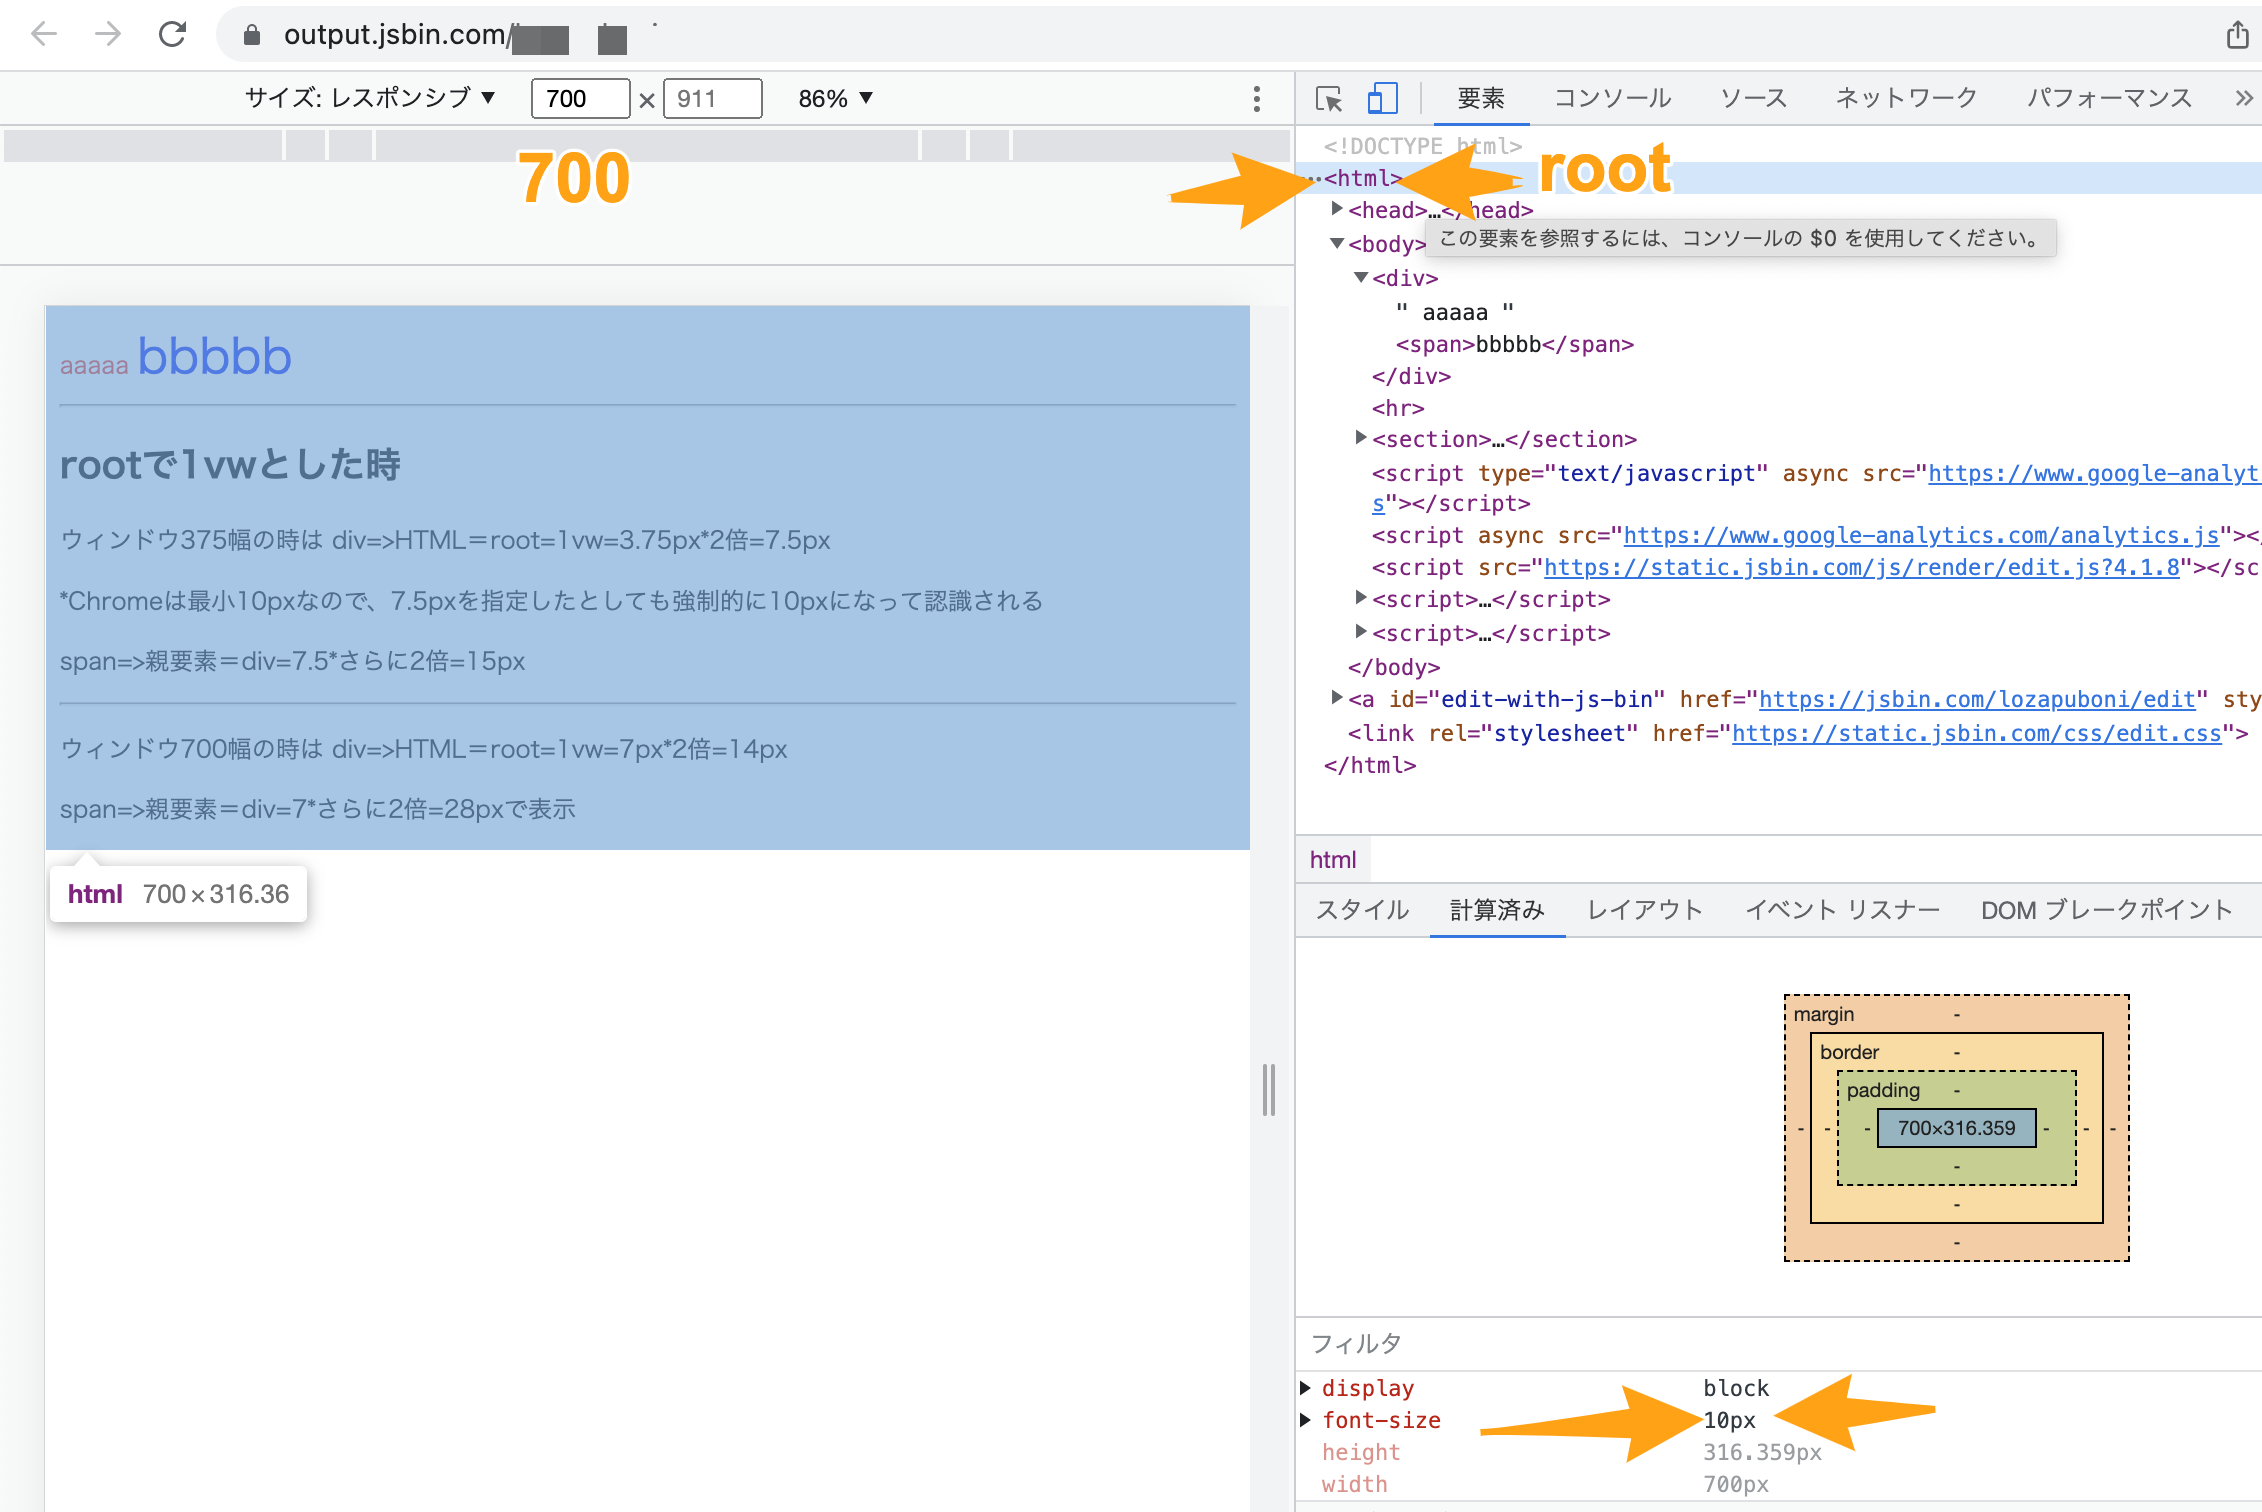The width and height of the screenshot is (2262, 1512).
Task: Click the width input showing 700
Action: click(580, 98)
